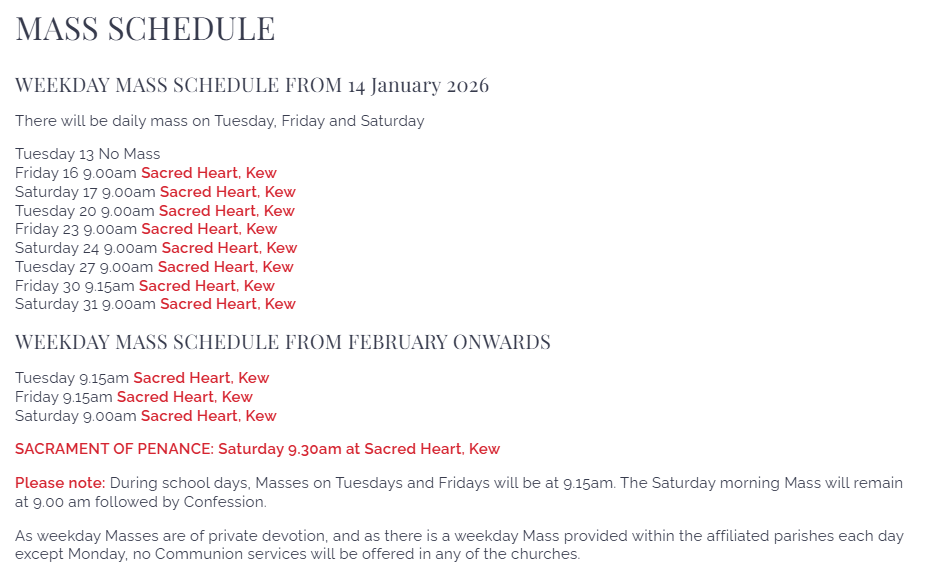Click the 'There will be daily mass' sentence

tap(219, 121)
